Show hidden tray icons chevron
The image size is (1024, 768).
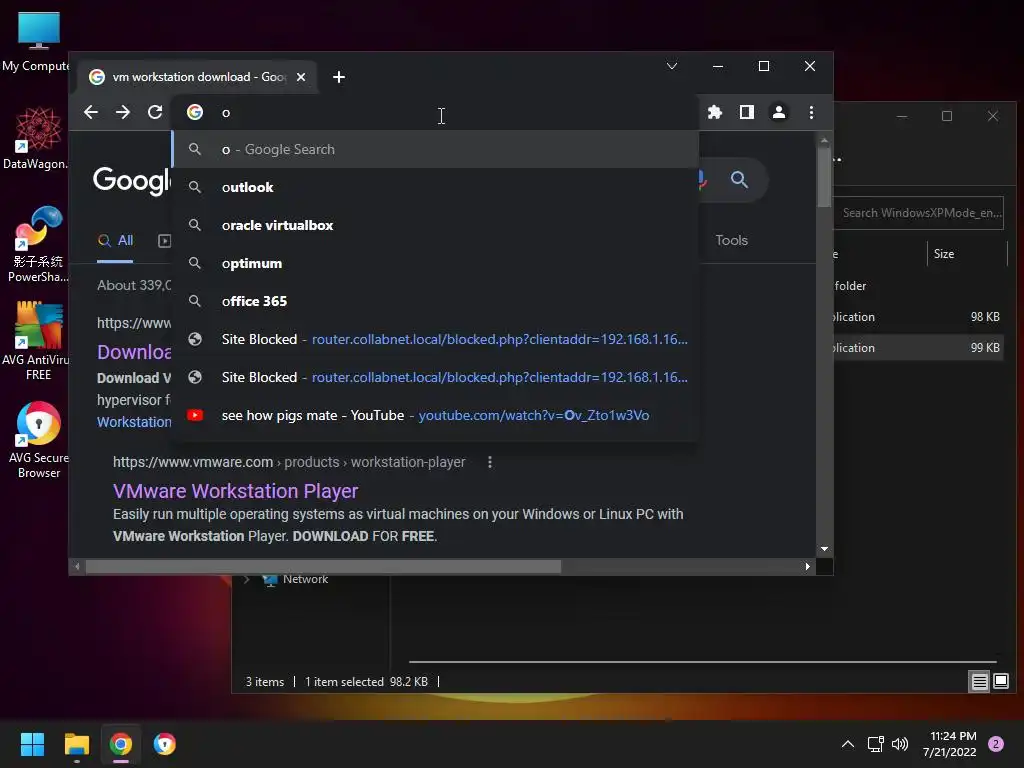pyautogui.click(x=848, y=744)
